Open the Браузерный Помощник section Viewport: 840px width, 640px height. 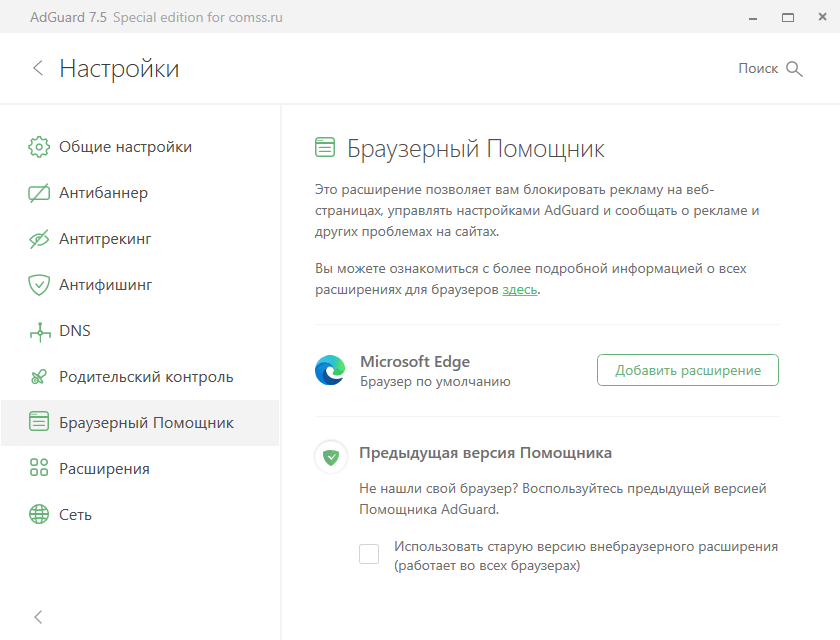146,423
